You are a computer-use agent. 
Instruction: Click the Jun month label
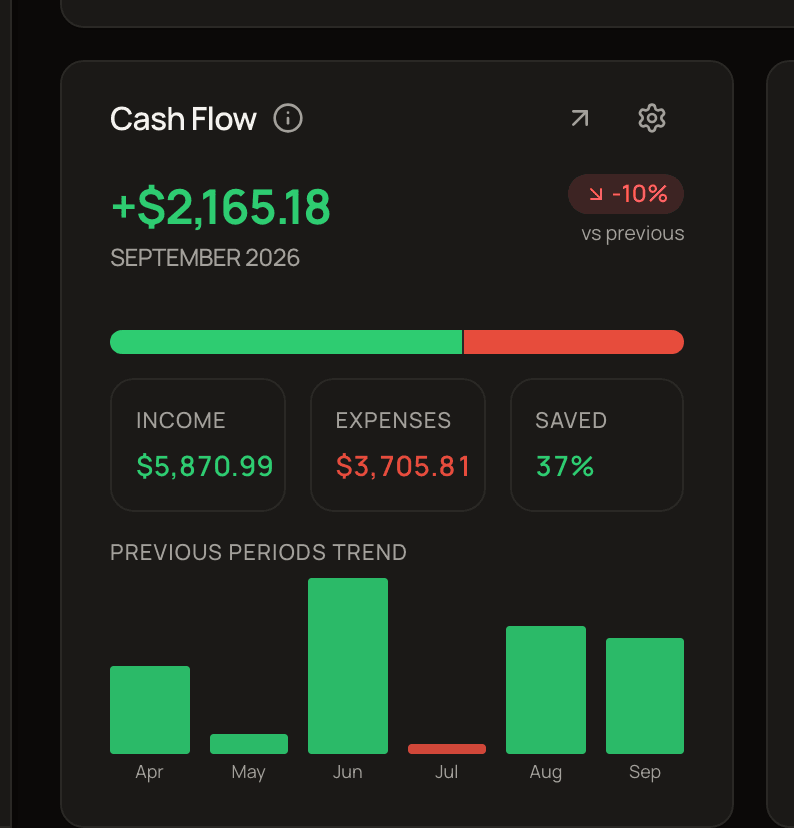(347, 772)
